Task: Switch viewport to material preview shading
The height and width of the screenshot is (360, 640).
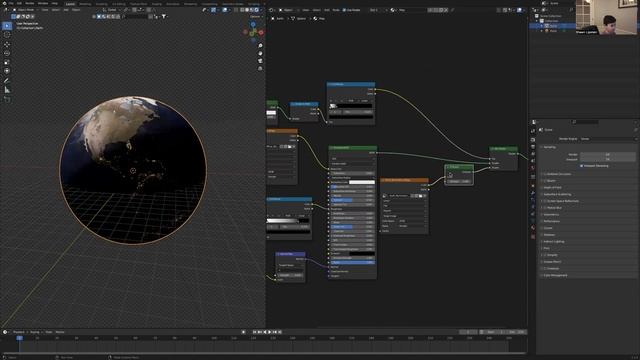Action: [x=252, y=10]
